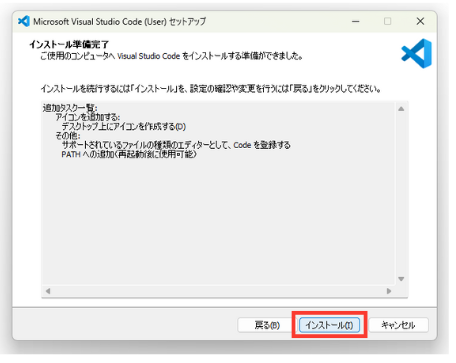Select the PATH への追加 line
Viewport: 456px width, 363px height.
[x=129, y=154]
